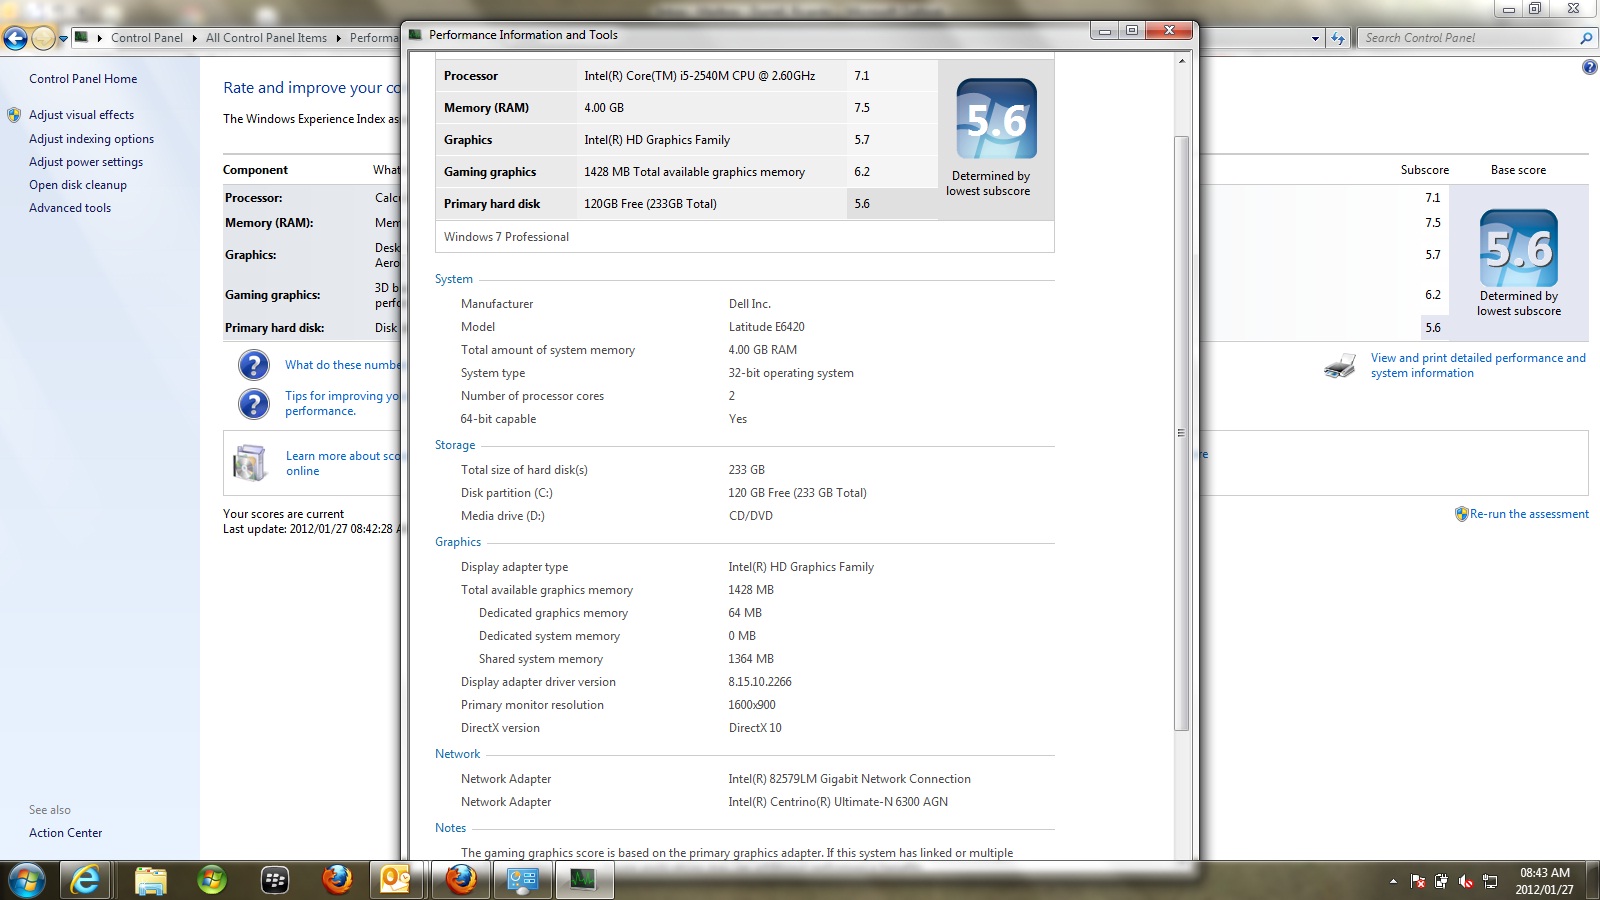
Task: Open disk cleanup link
Action: point(78,185)
